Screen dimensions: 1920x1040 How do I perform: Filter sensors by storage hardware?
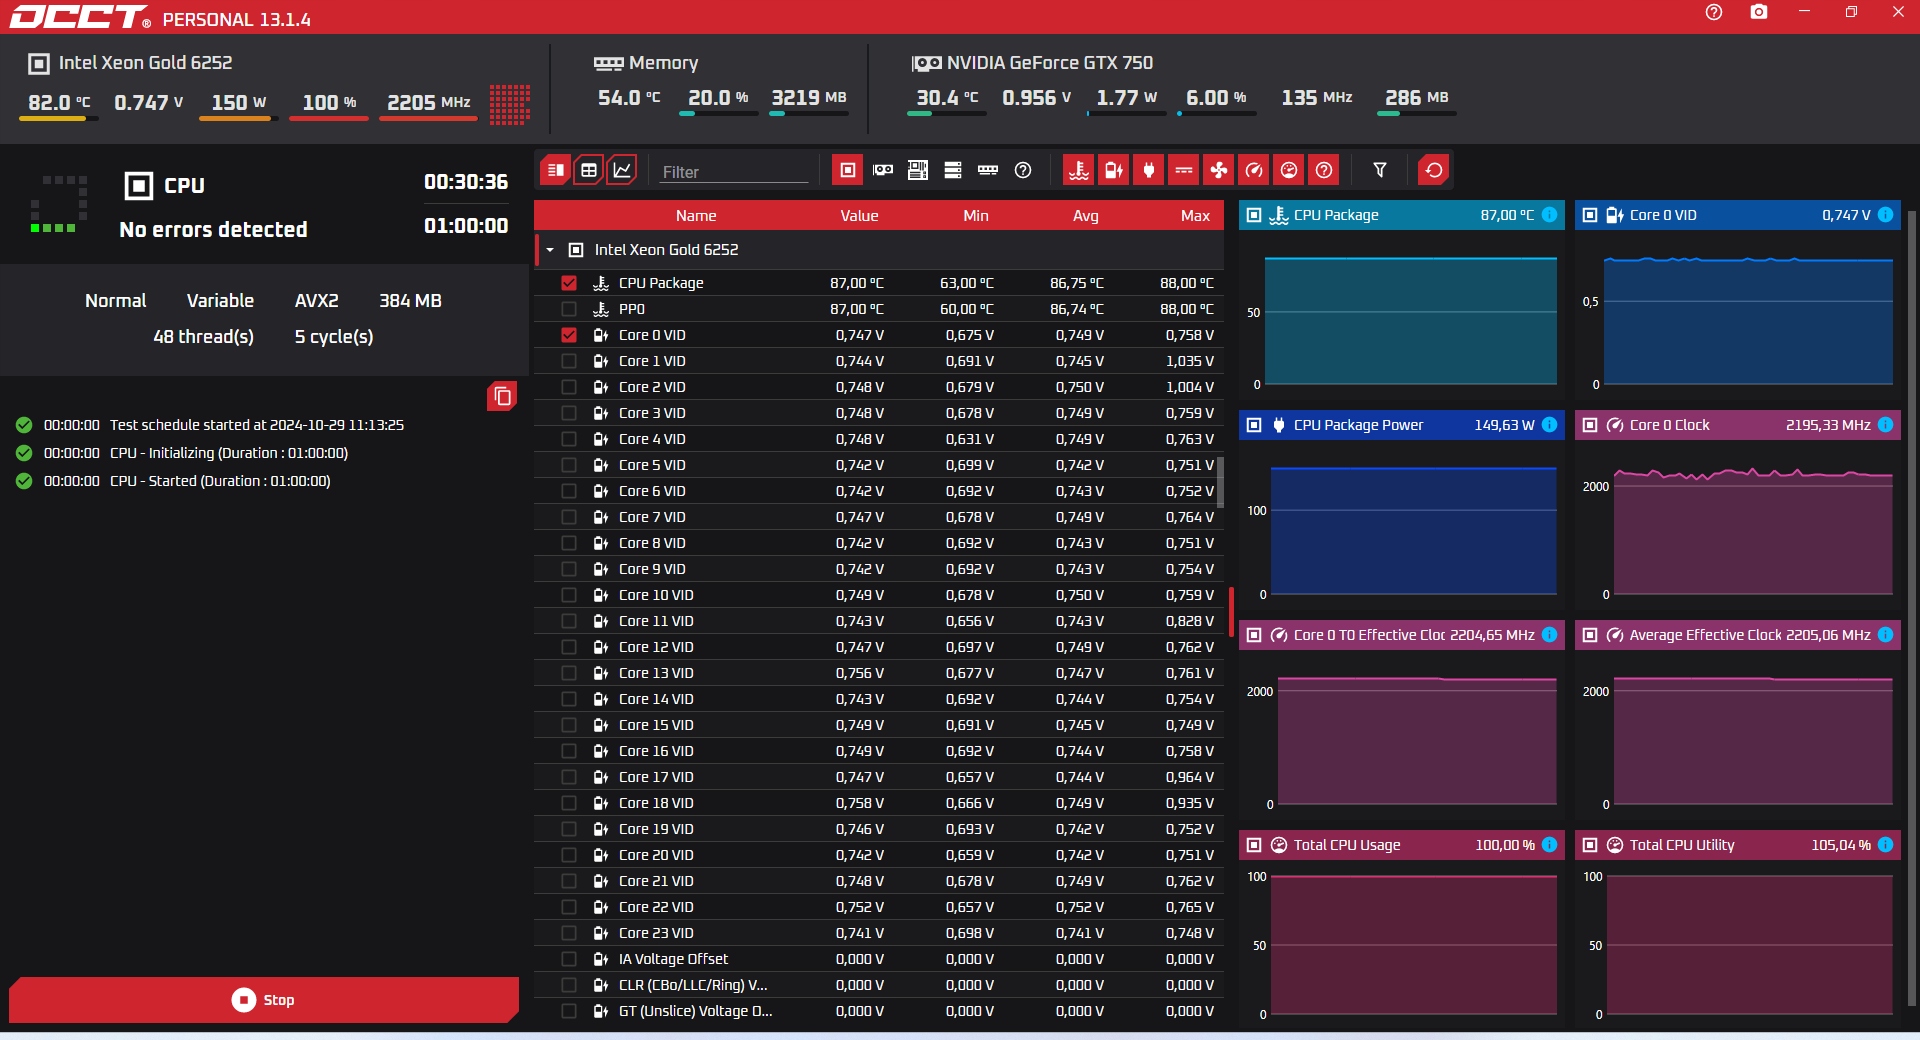click(953, 170)
